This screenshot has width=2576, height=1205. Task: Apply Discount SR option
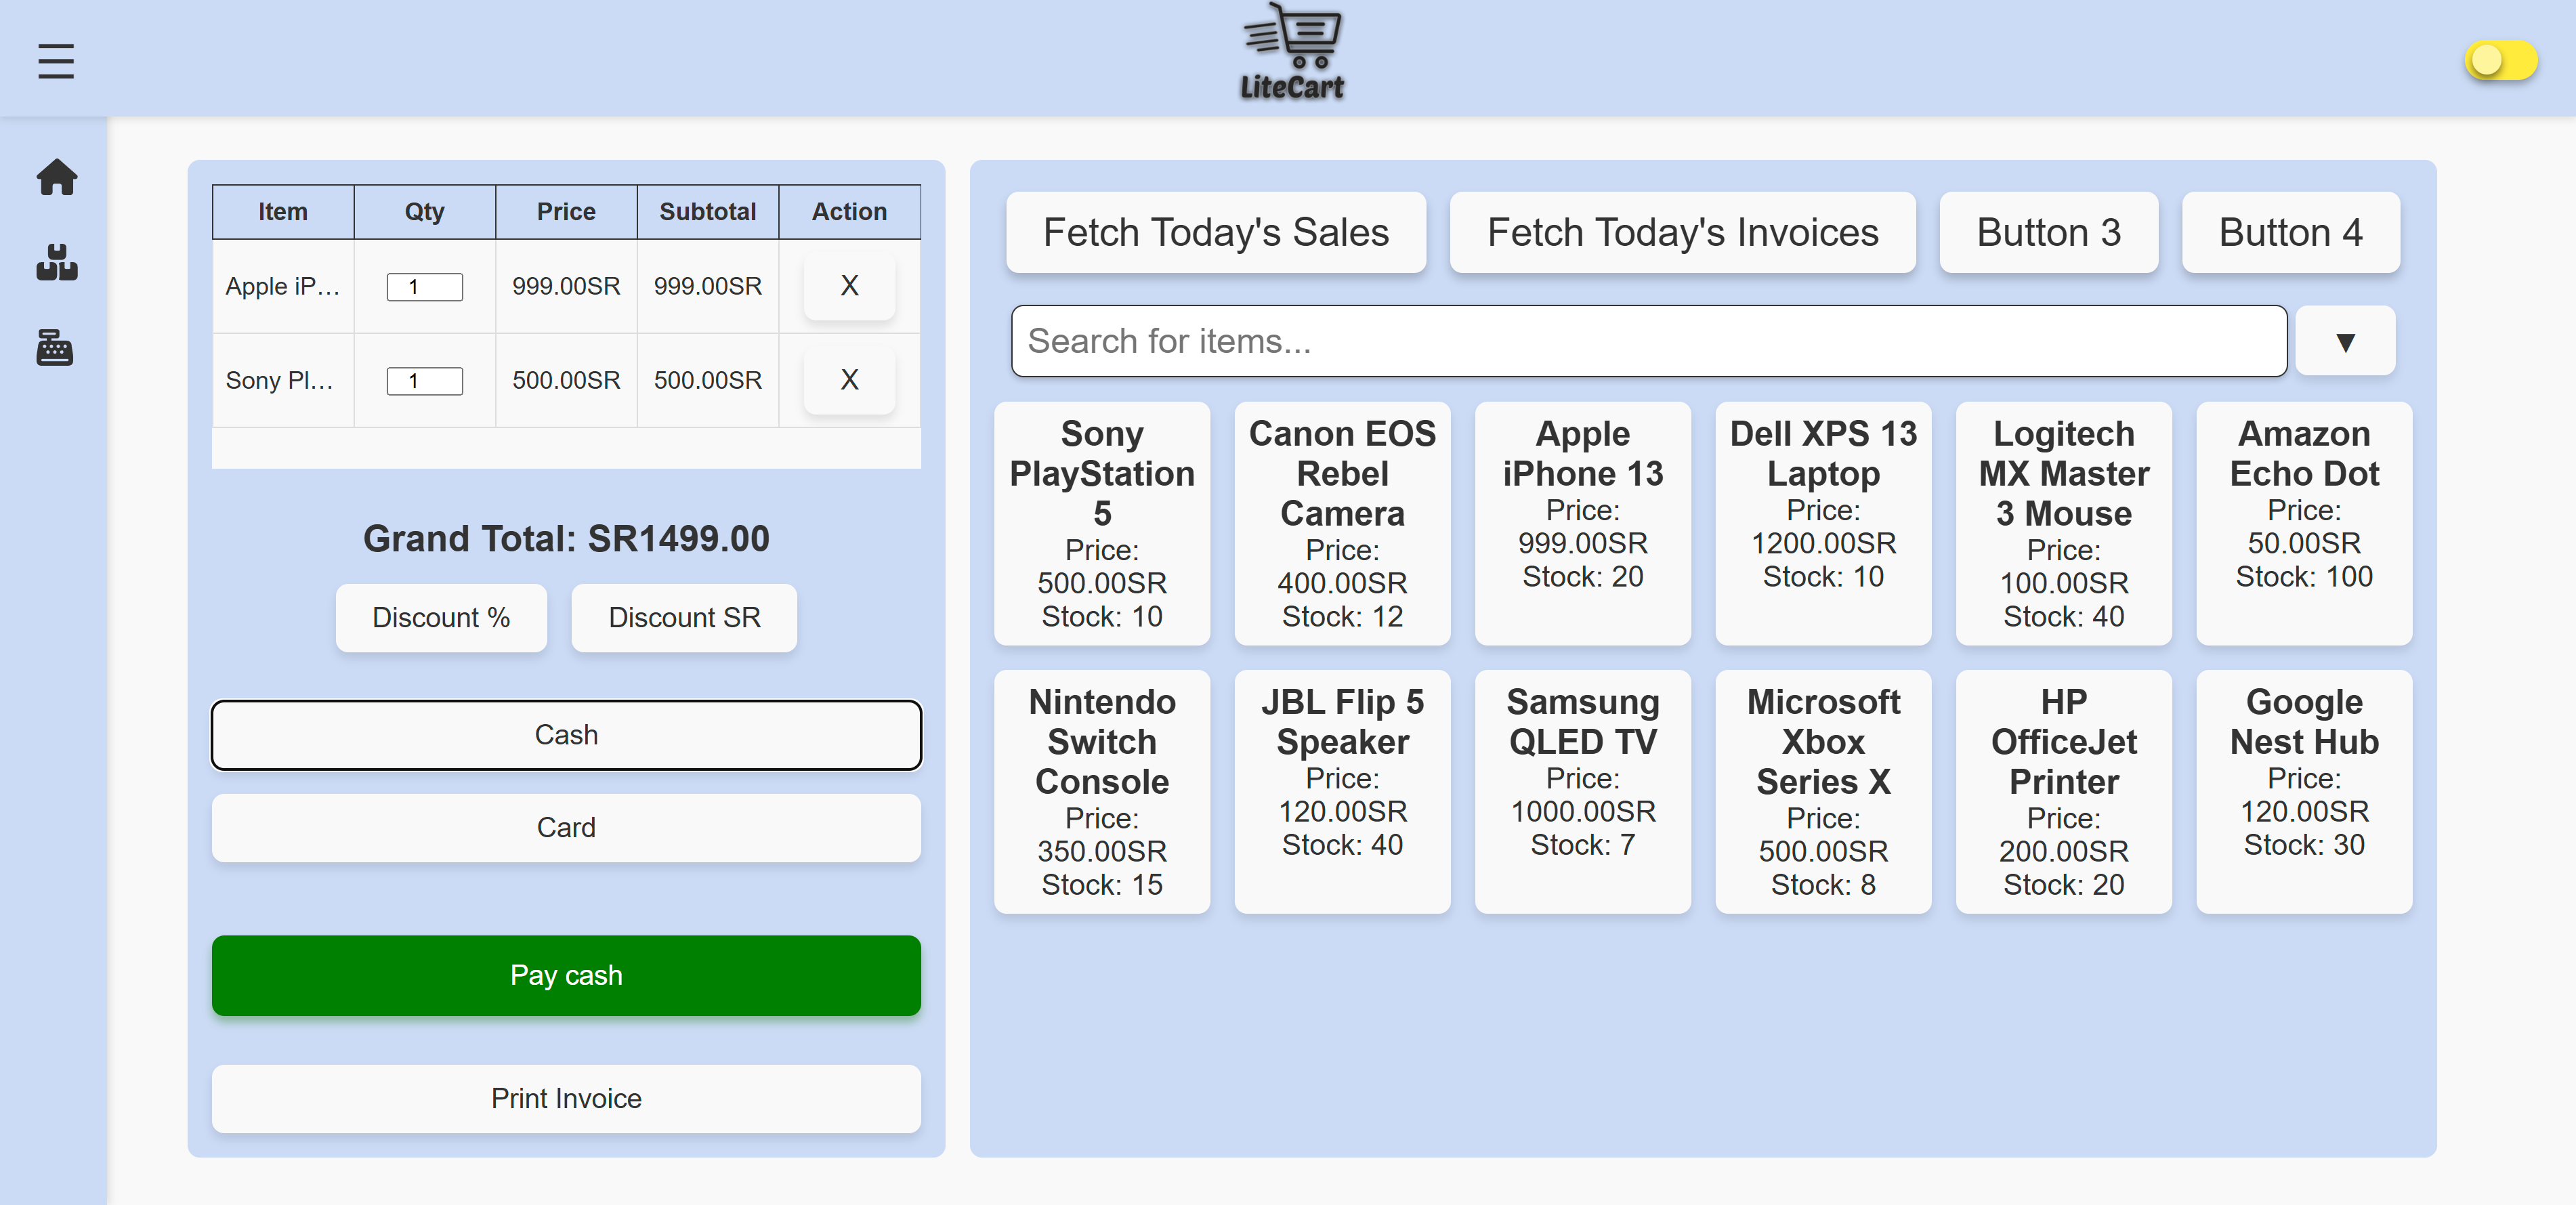684,618
